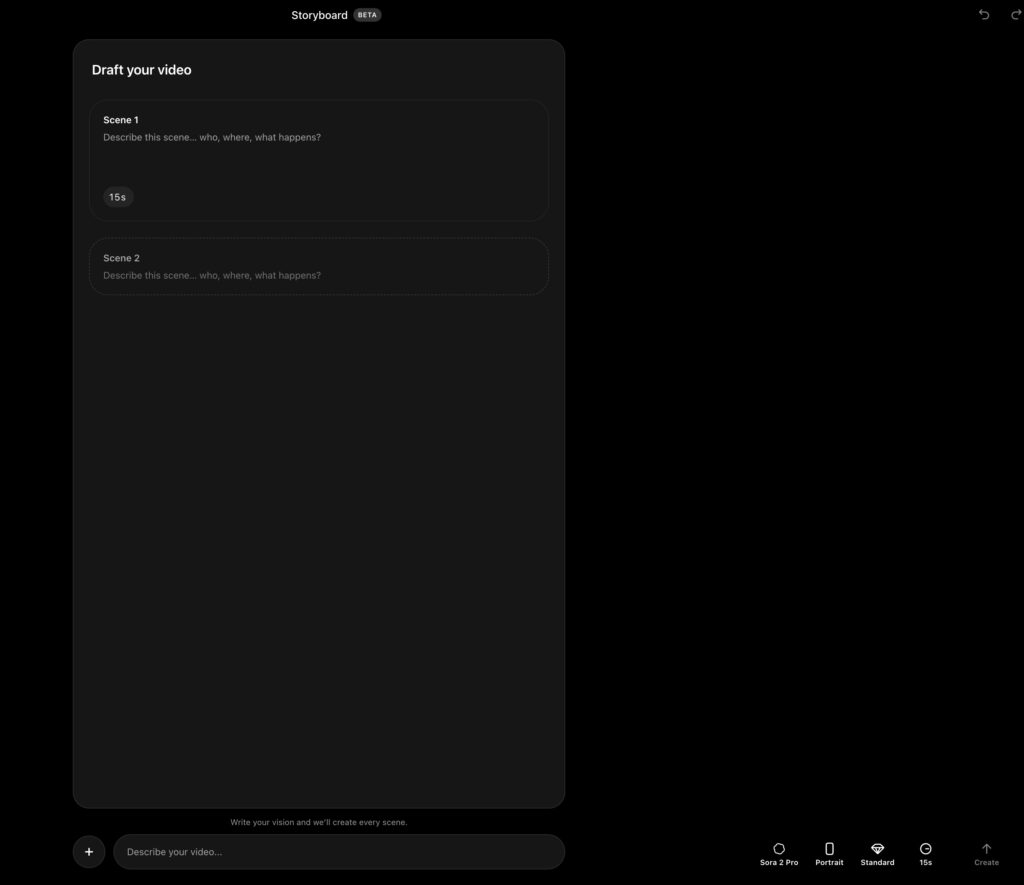Select the Scene 2 heading label

click(x=121, y=258)
